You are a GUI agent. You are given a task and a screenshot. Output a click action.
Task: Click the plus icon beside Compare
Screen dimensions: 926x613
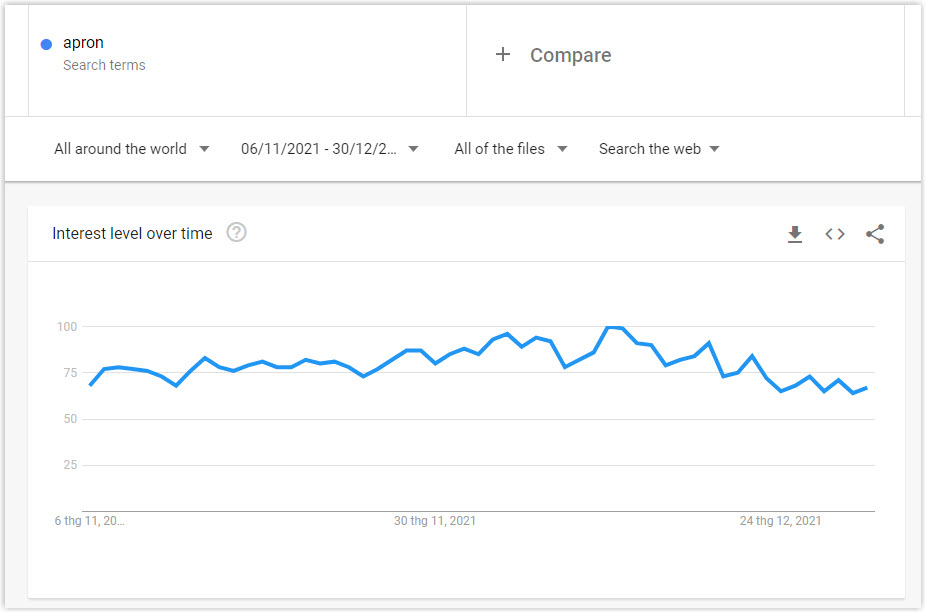(503, 54)
